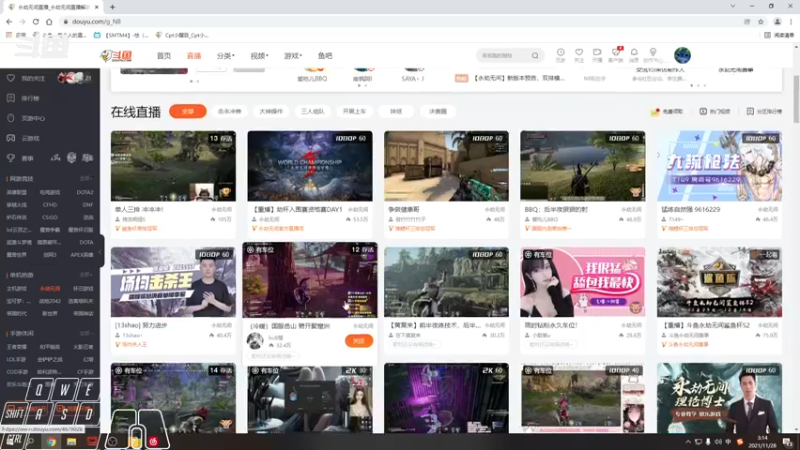Image resolution: width=800 pixels, height=450 pixels.
Task: Expand the 视频 dropdown menu
Action: tap(259, 56)
